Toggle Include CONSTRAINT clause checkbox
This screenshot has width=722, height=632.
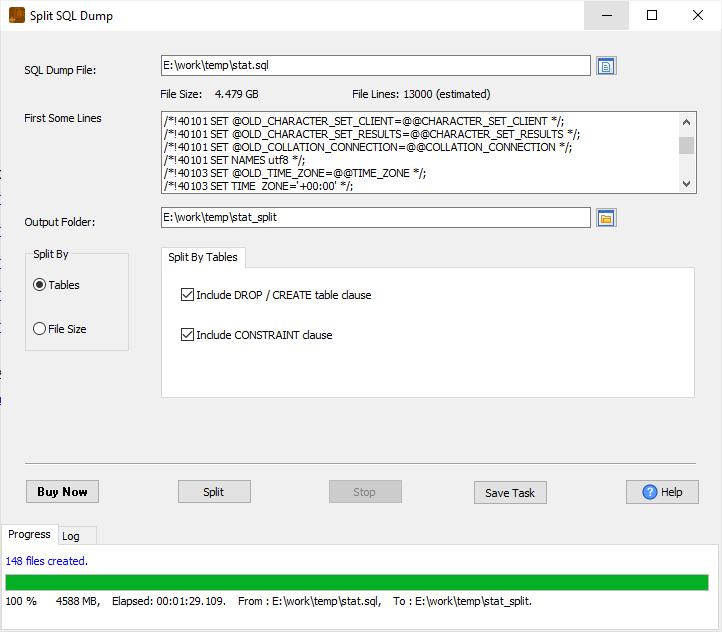point(187,335)
